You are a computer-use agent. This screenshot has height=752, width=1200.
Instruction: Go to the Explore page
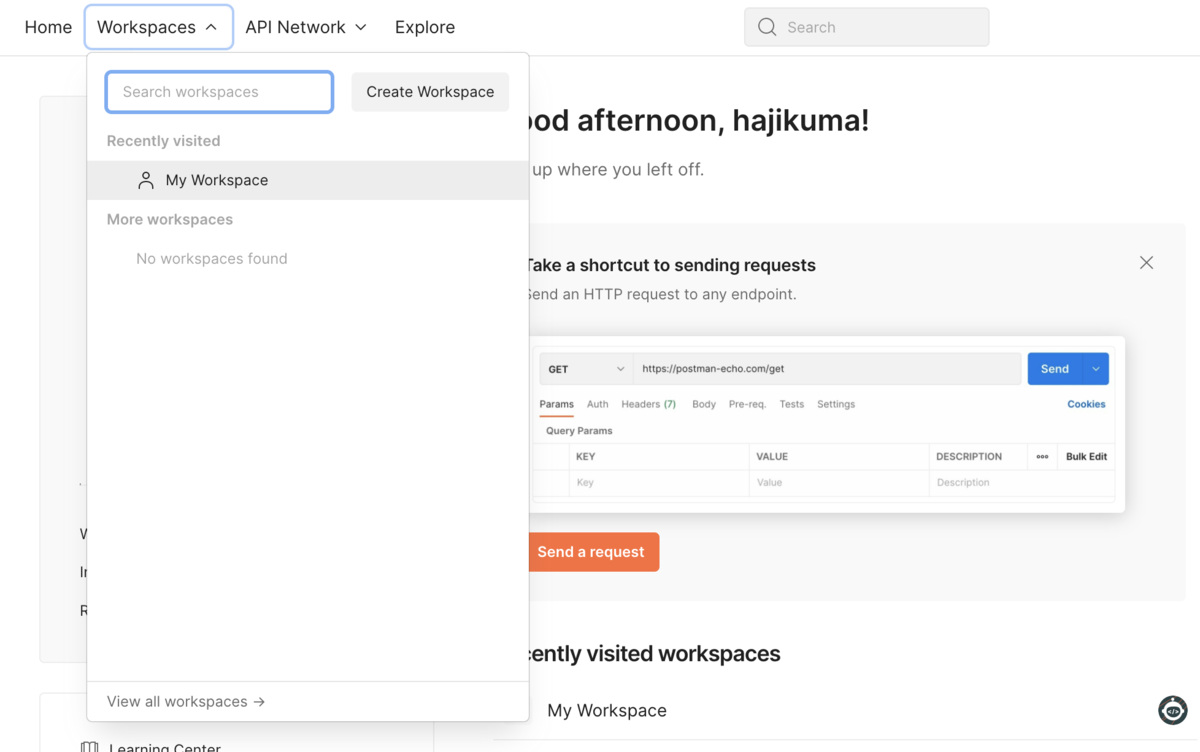point(425,27)
